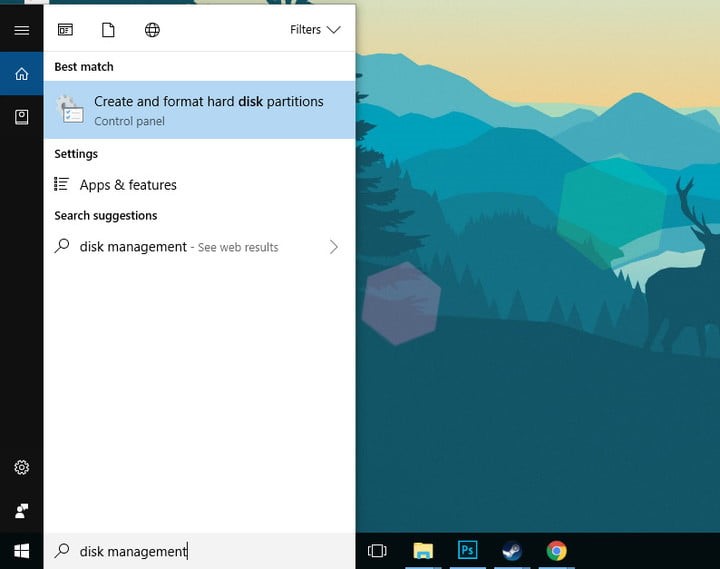Open Settings gear in search sidebar
This screenshot has height=569, width=720.
(22, 467)
